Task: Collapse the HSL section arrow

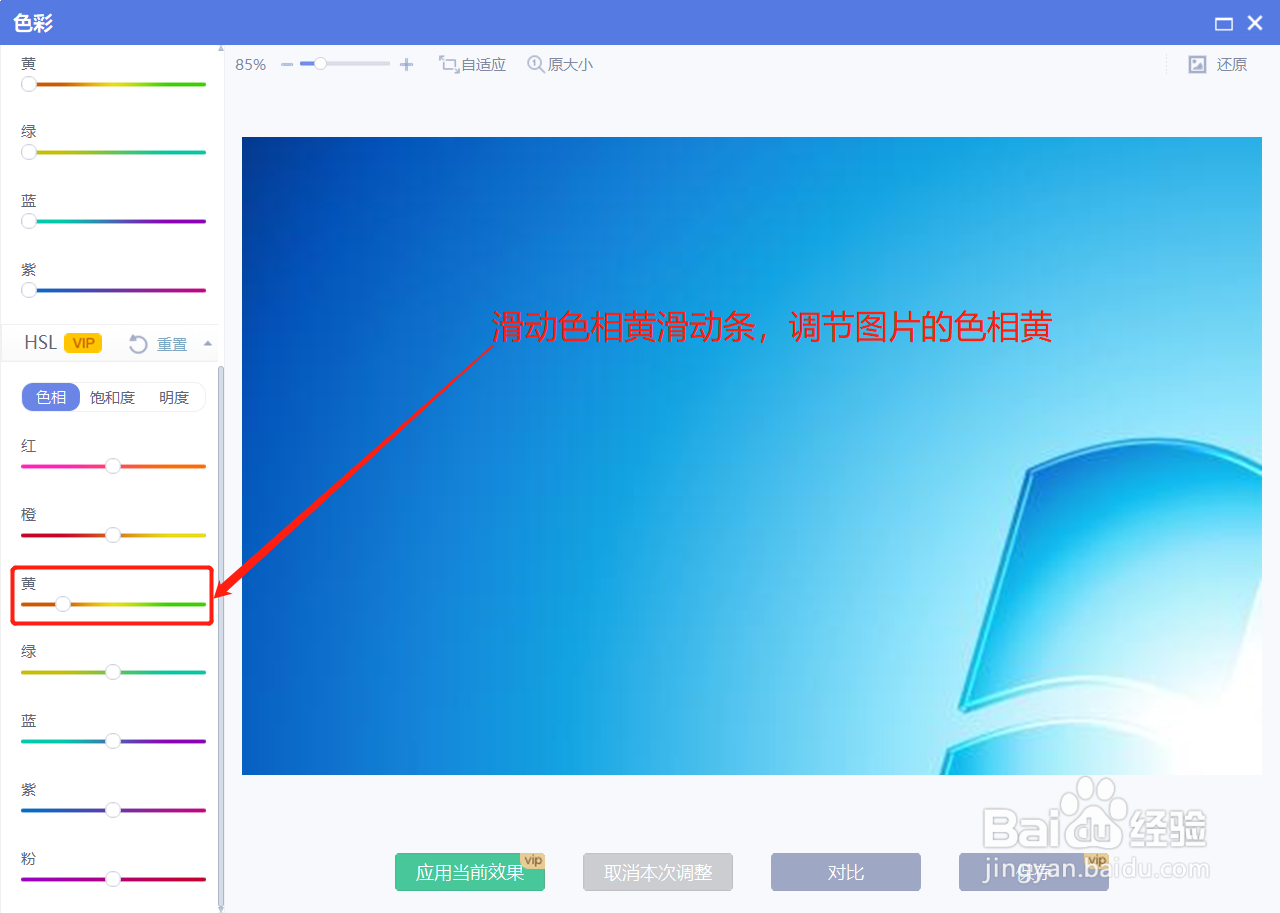Action: click(208, 343)
